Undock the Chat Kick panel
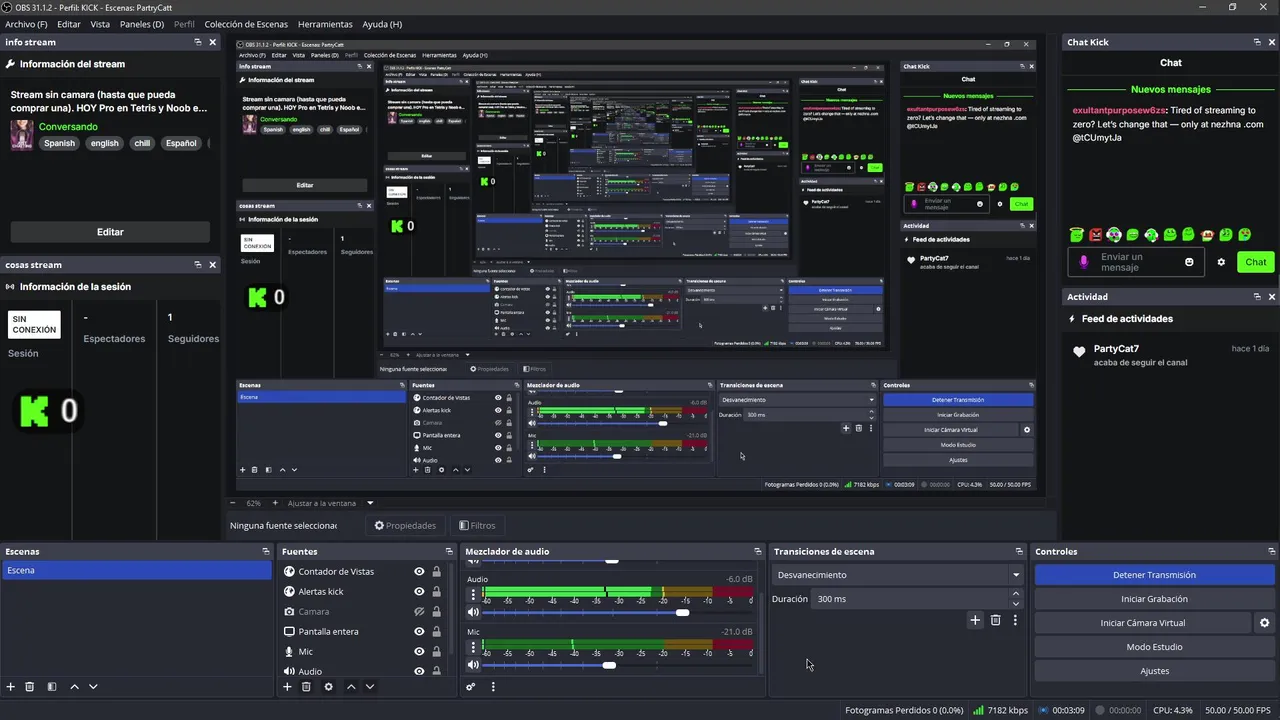The height and width of the screenshot is (720, 1280). pos(1257,42)
